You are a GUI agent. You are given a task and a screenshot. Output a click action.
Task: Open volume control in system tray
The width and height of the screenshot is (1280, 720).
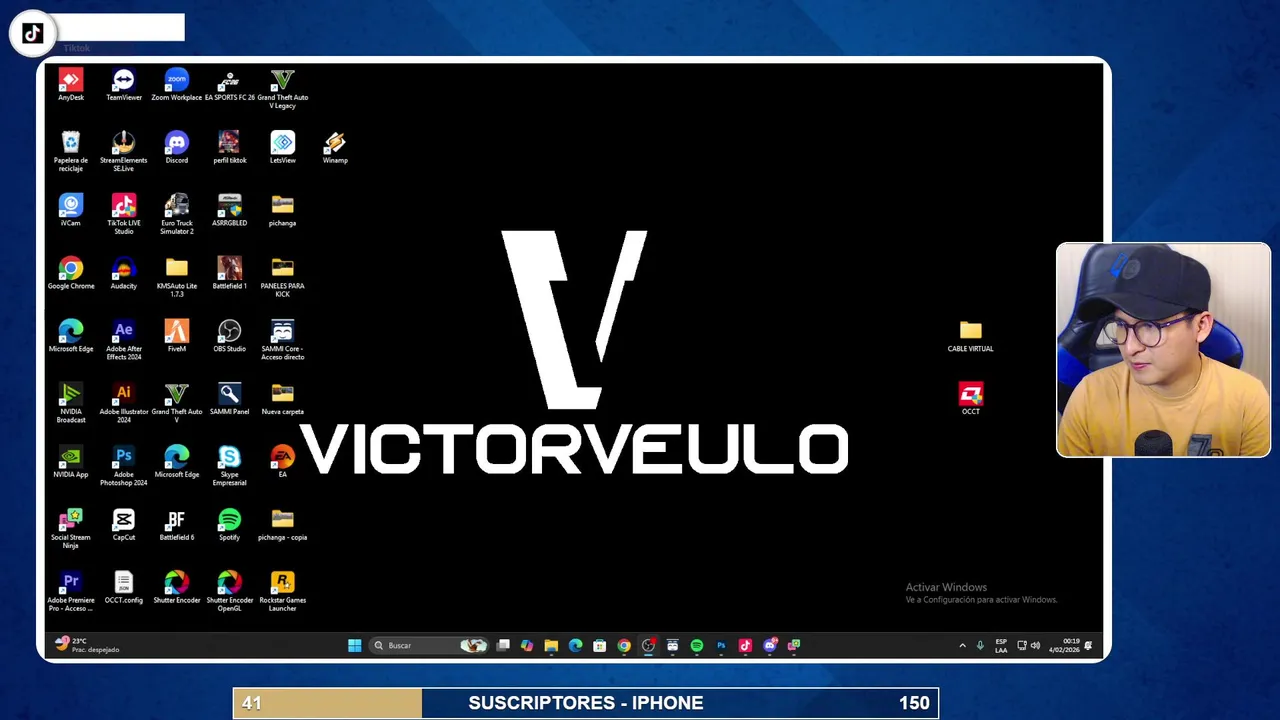pyautogui.click(x=1035, y=645)
